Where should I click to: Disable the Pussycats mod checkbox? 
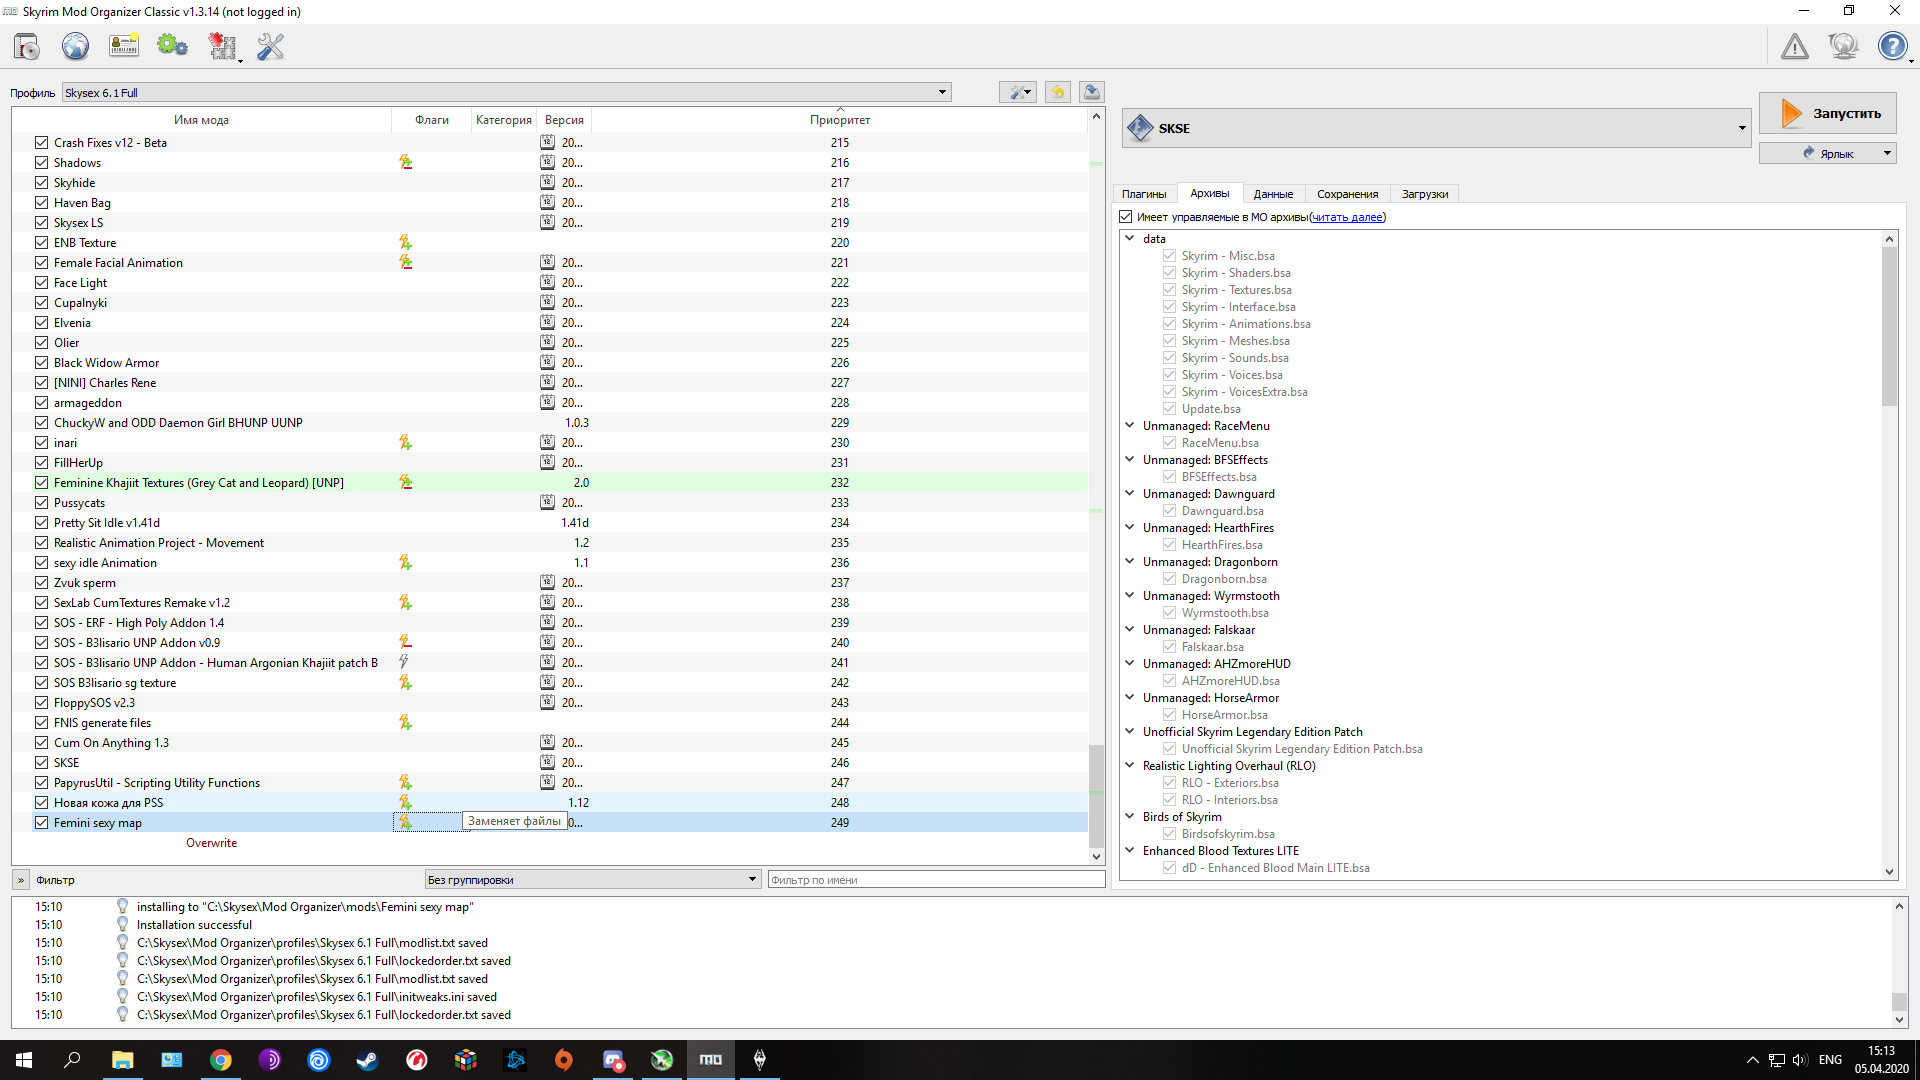point(41,502)
